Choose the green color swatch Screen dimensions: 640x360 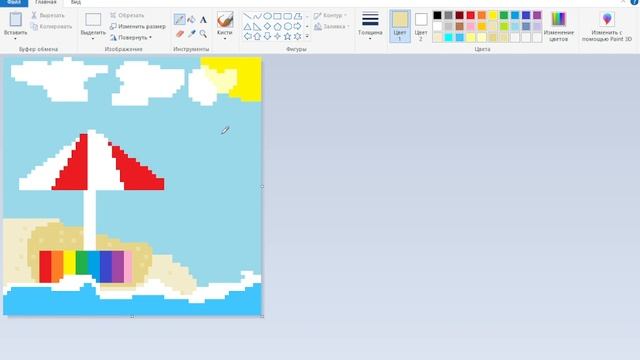[x=504, y=16]
